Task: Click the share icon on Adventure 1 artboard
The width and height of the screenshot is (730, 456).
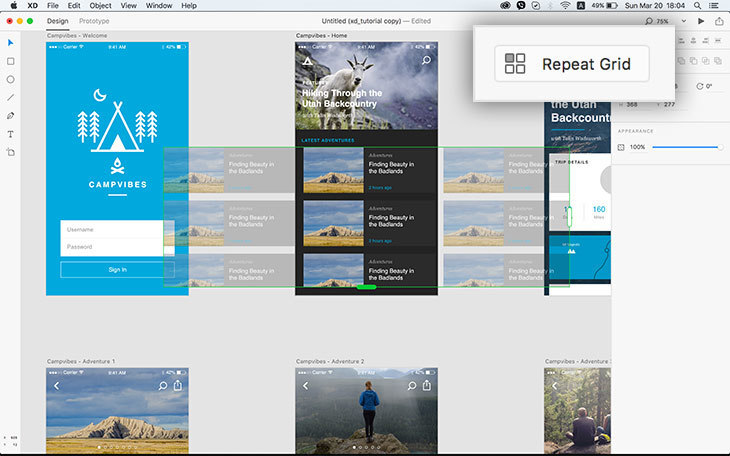Action: pyautogui.click(x=178, y=385)
